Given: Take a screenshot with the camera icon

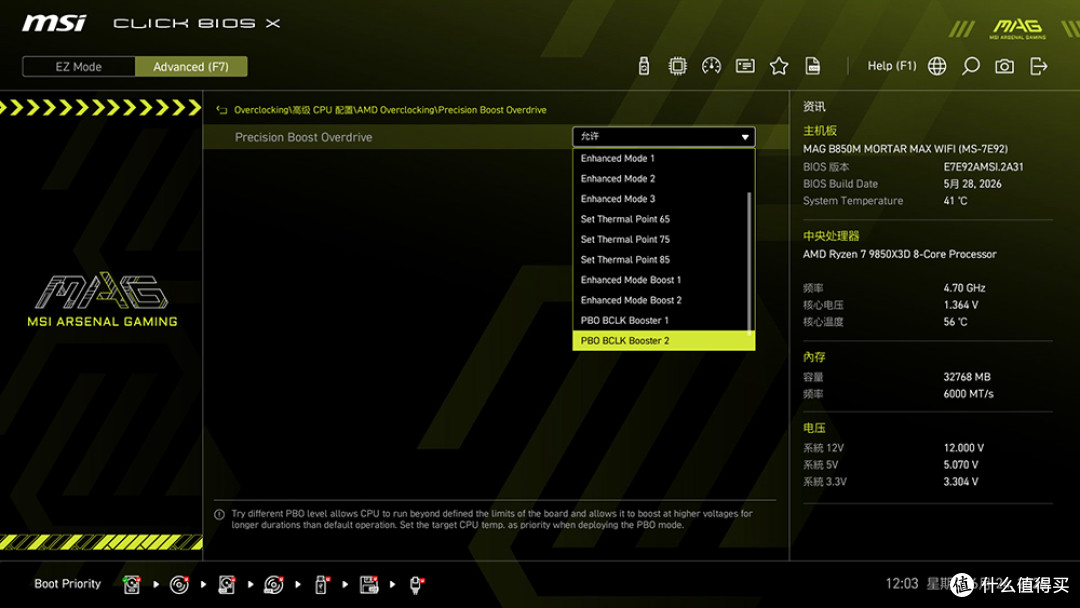Looking at the screenshot, I should [1004, 66].
